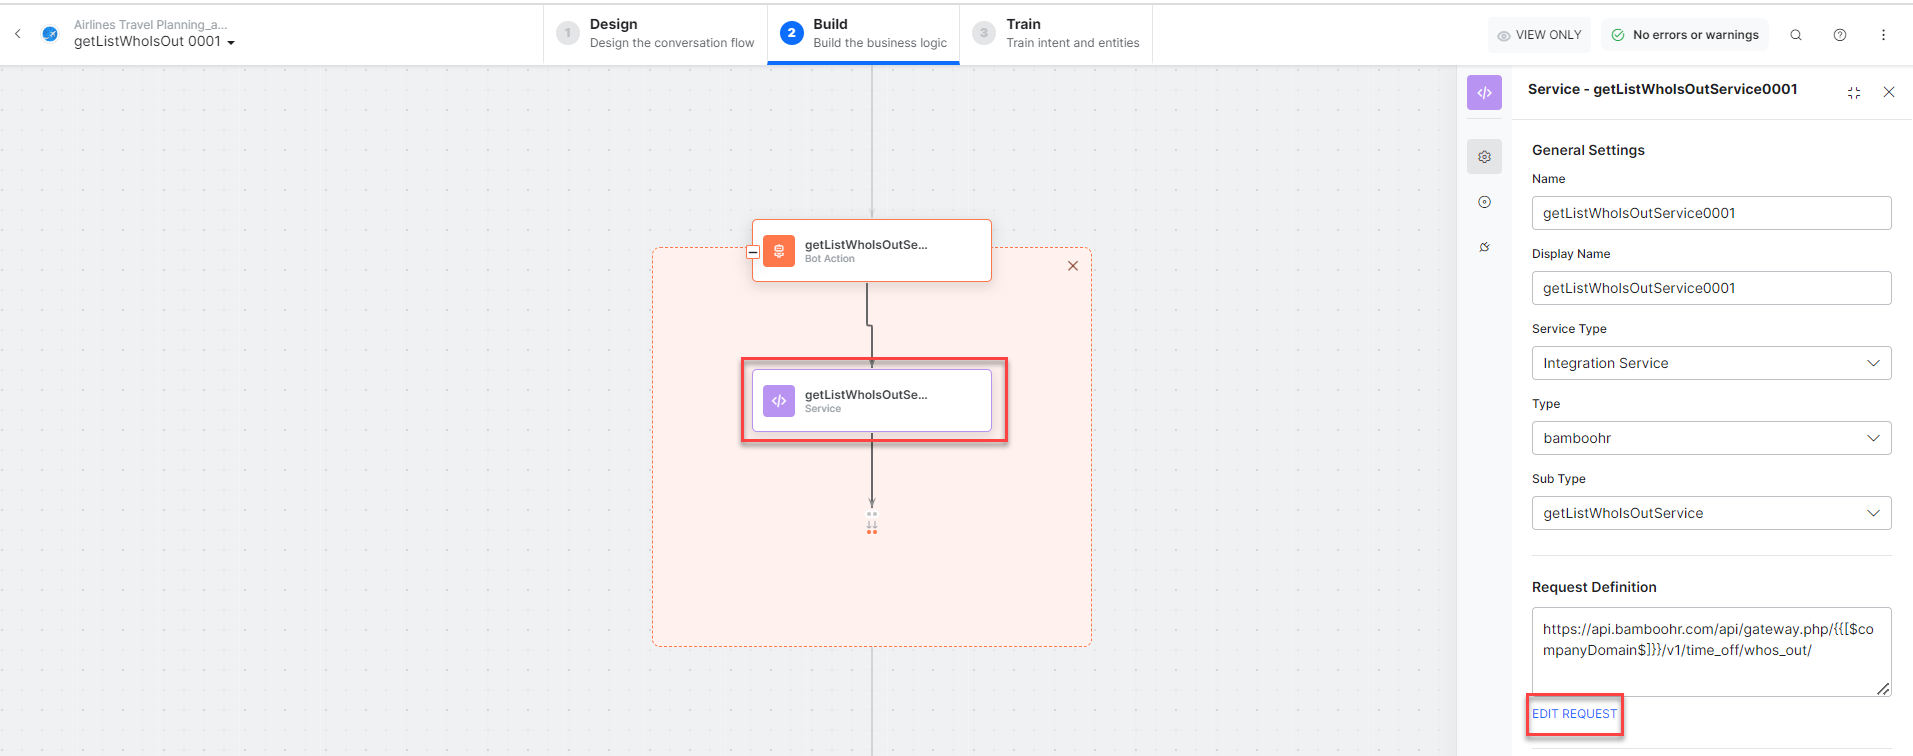Open the three-dot more options menu
The image size is (1913, 756).
pos(1883,35)
